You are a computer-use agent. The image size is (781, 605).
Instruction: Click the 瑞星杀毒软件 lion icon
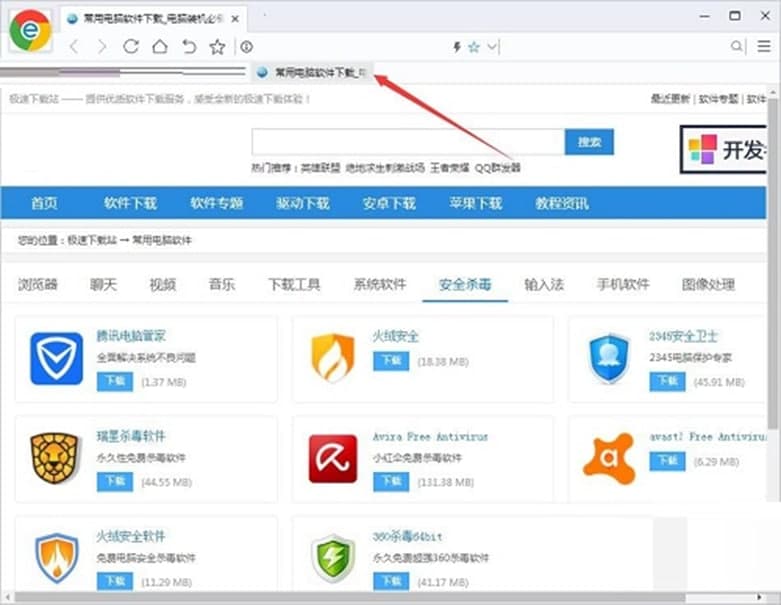click(55, 458)
